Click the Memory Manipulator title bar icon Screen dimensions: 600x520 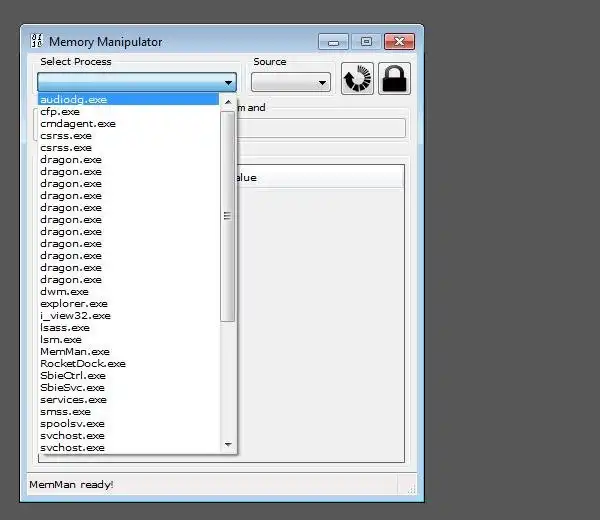[37, 41]
